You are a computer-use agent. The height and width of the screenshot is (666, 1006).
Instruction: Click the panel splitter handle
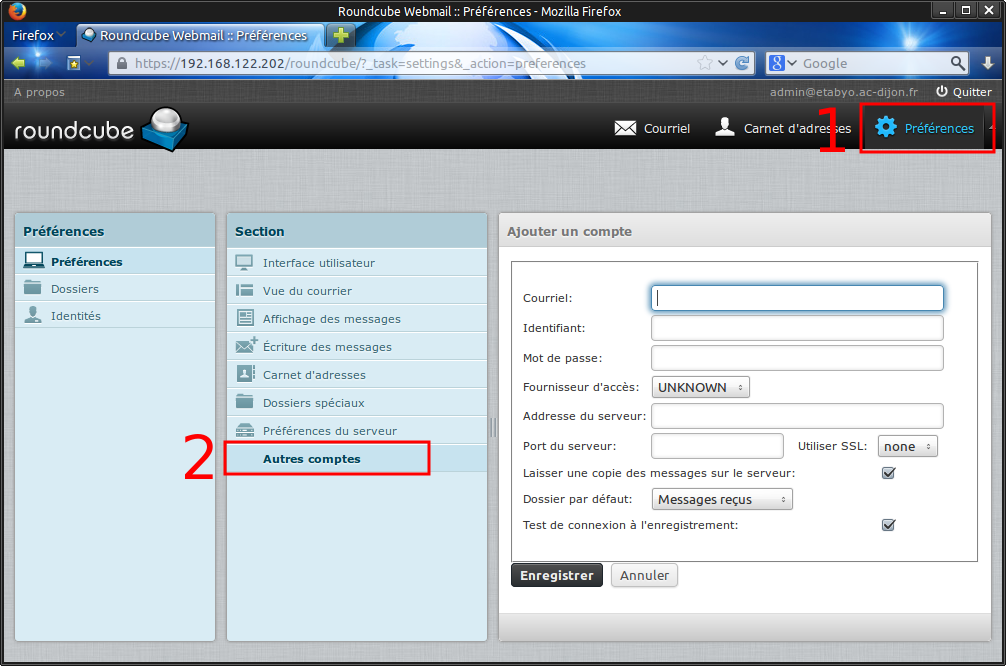tap(493, 427)
